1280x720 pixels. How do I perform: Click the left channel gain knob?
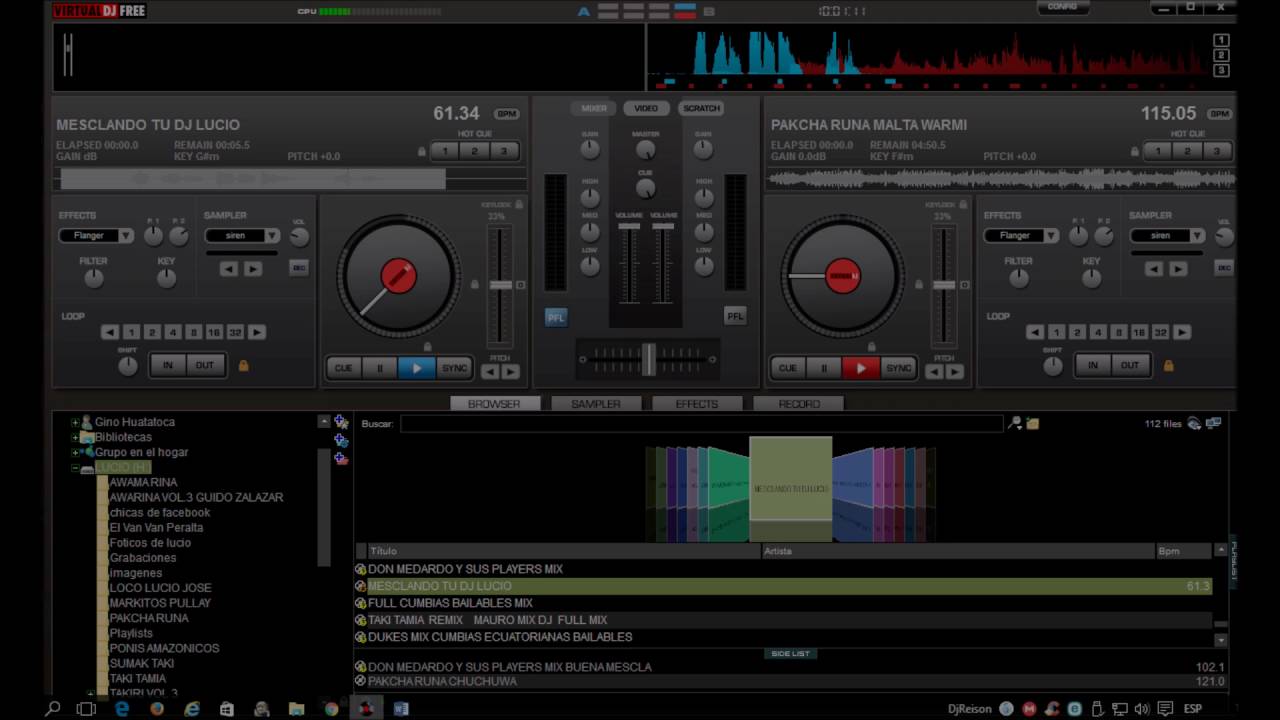coord(590,150)
